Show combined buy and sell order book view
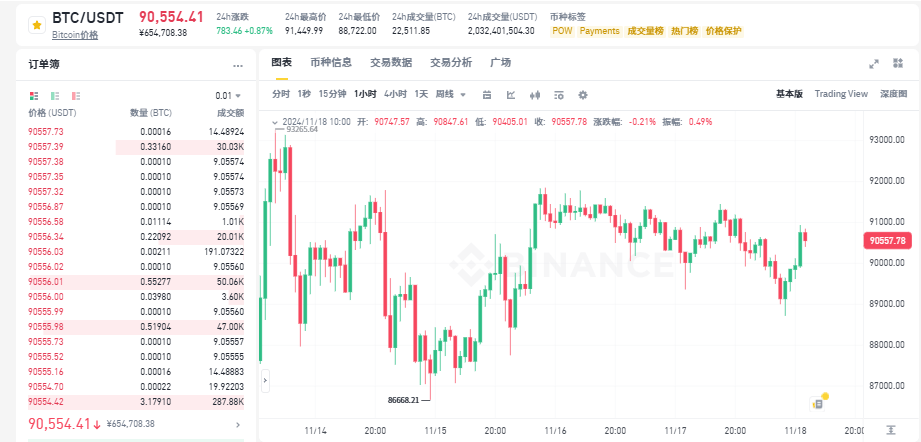 pyautogui.click(x=34, y=95)
